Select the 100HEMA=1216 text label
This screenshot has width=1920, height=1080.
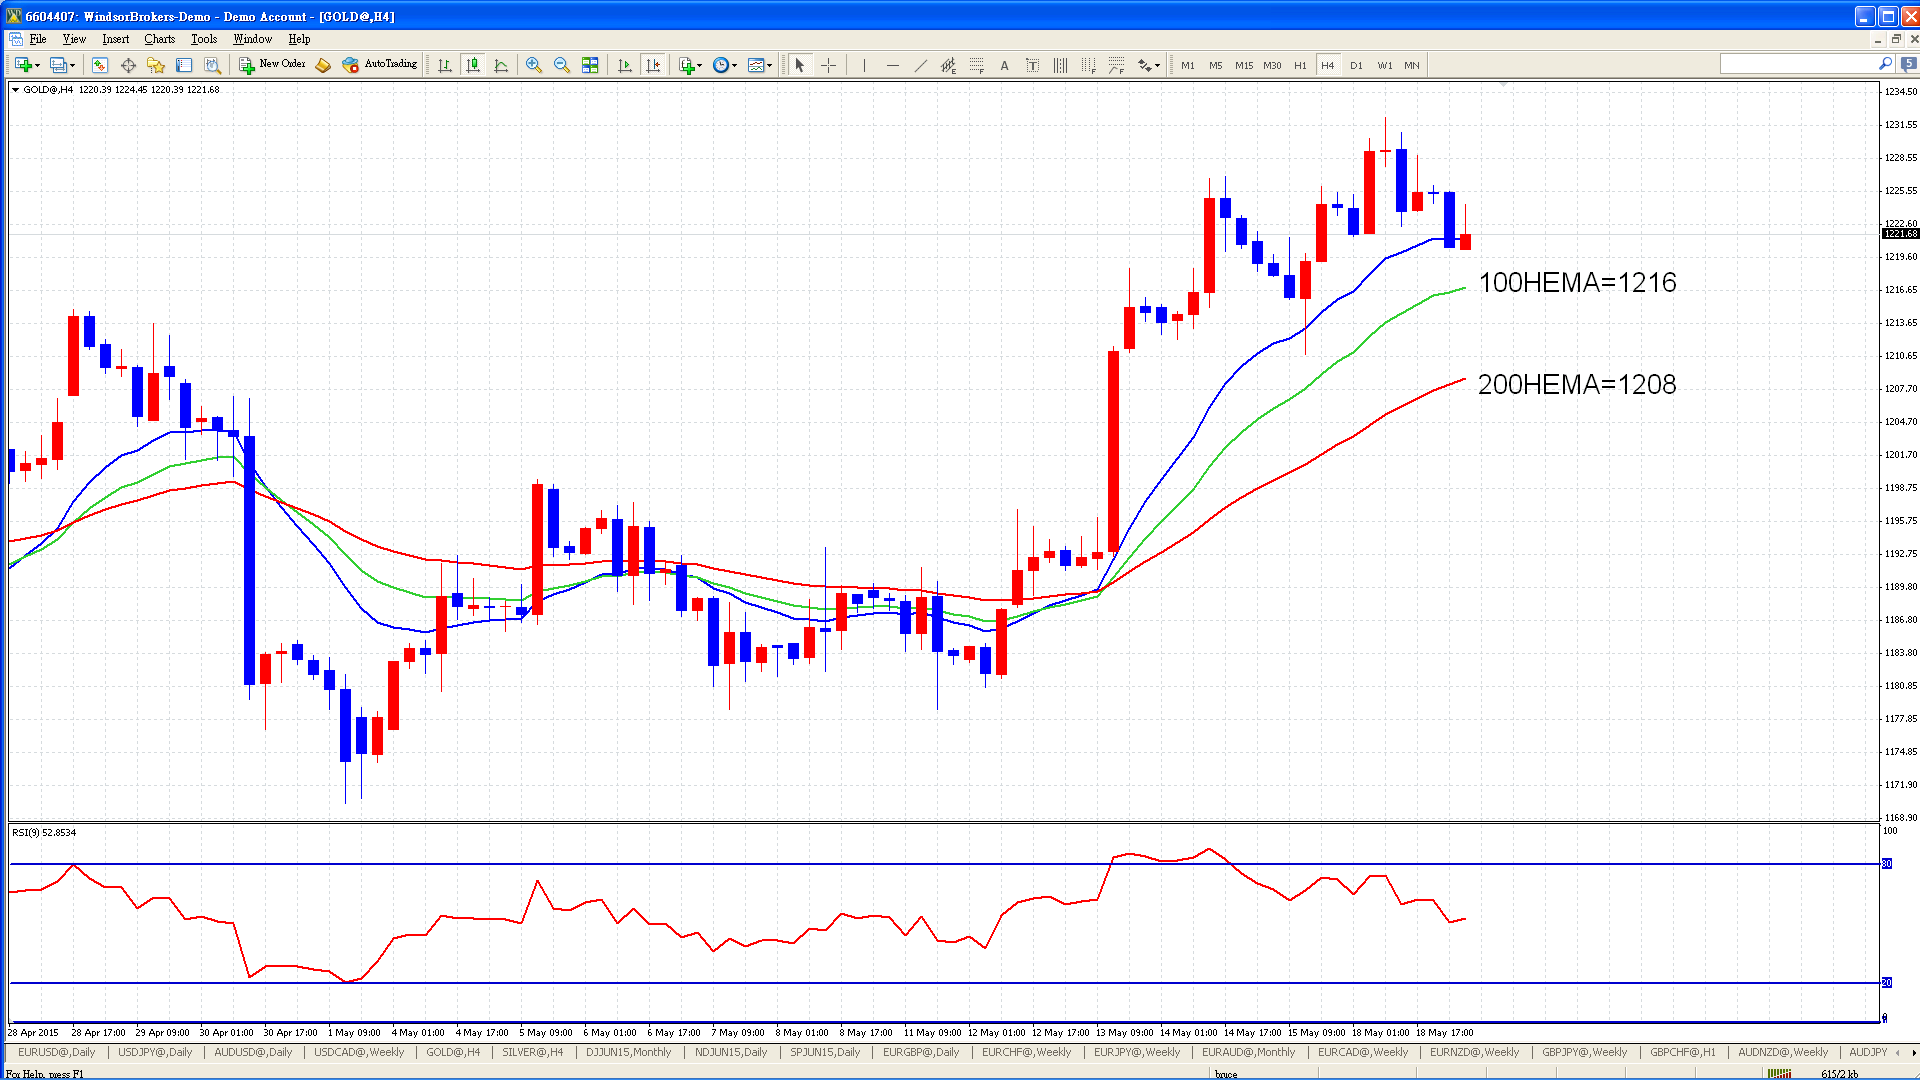pos(1577,283)
